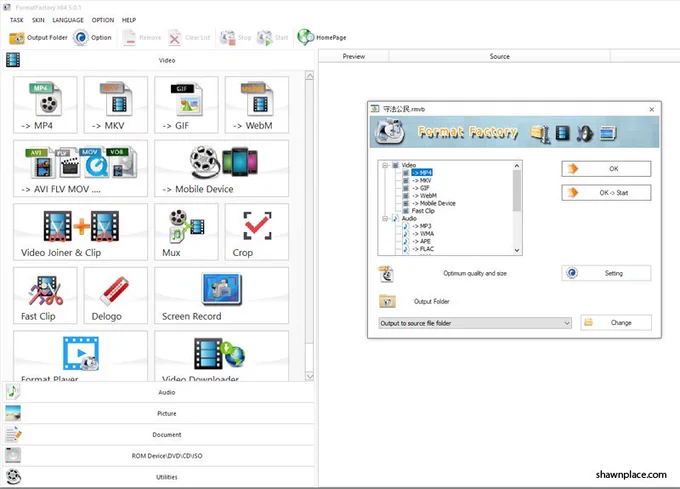Open the OPTION menu
Viewport: 680px width, 489px height.
pos(103,20)
